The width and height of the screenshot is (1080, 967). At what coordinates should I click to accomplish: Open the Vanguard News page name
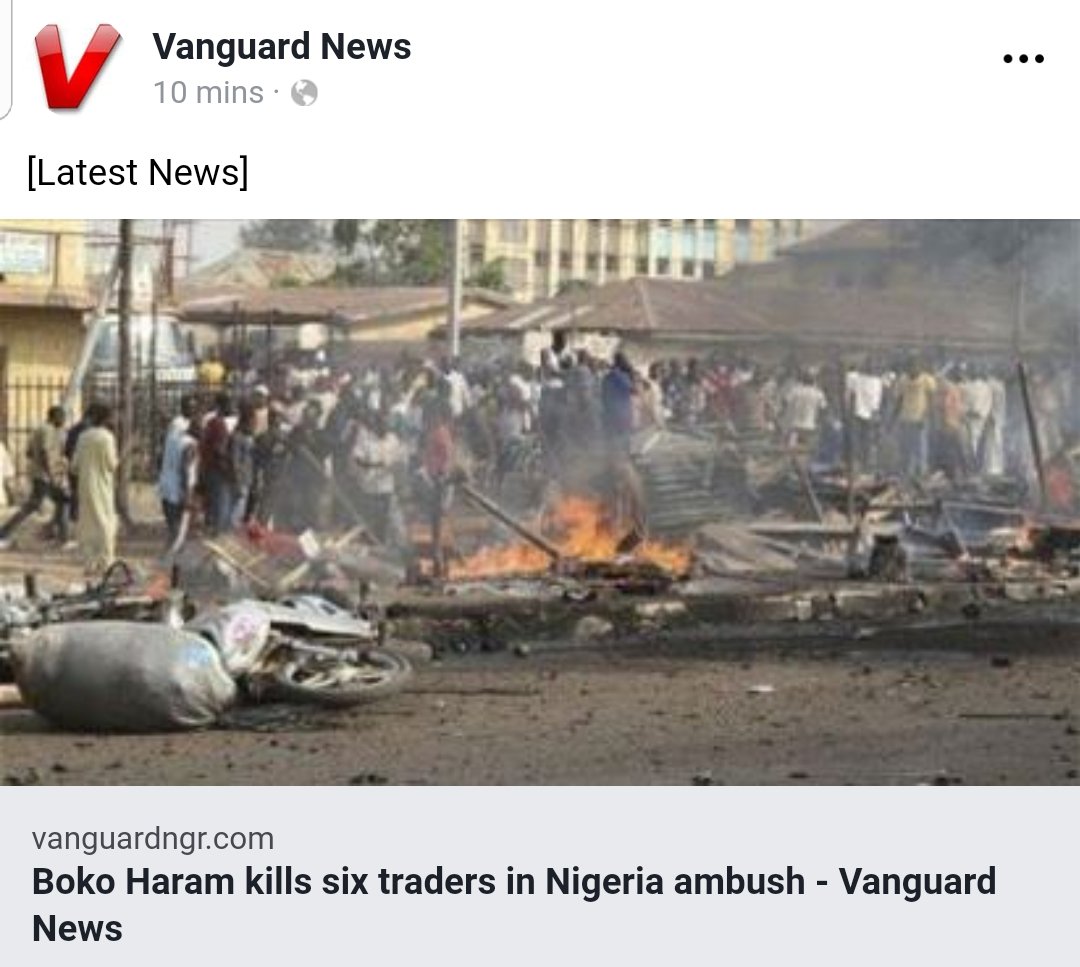(281, 47)
